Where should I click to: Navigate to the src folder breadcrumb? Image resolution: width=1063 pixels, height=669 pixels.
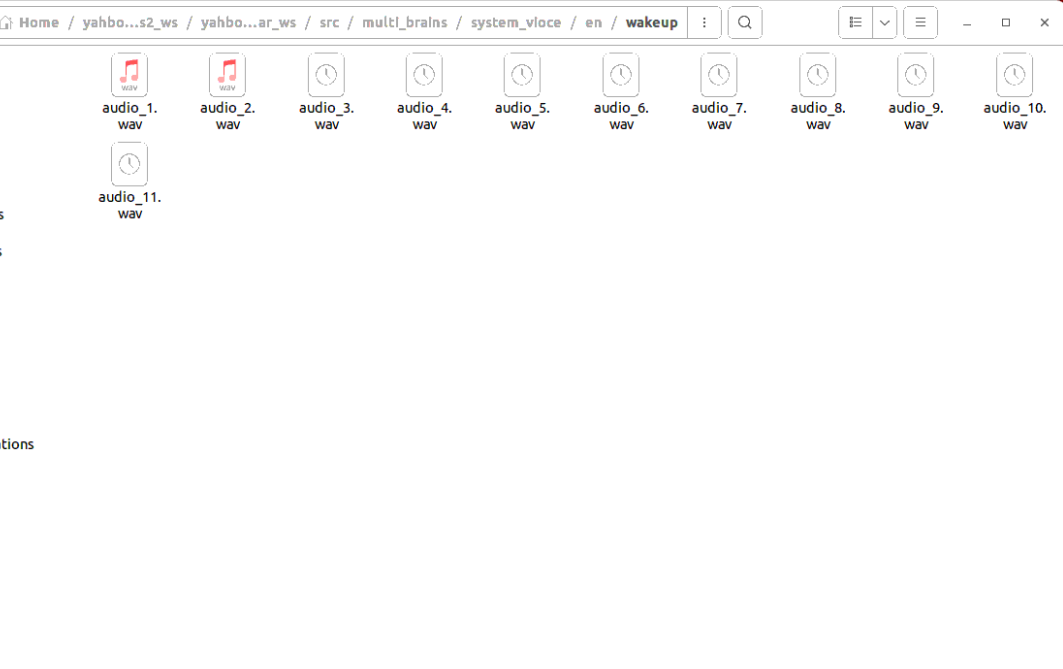click(329, 22)
